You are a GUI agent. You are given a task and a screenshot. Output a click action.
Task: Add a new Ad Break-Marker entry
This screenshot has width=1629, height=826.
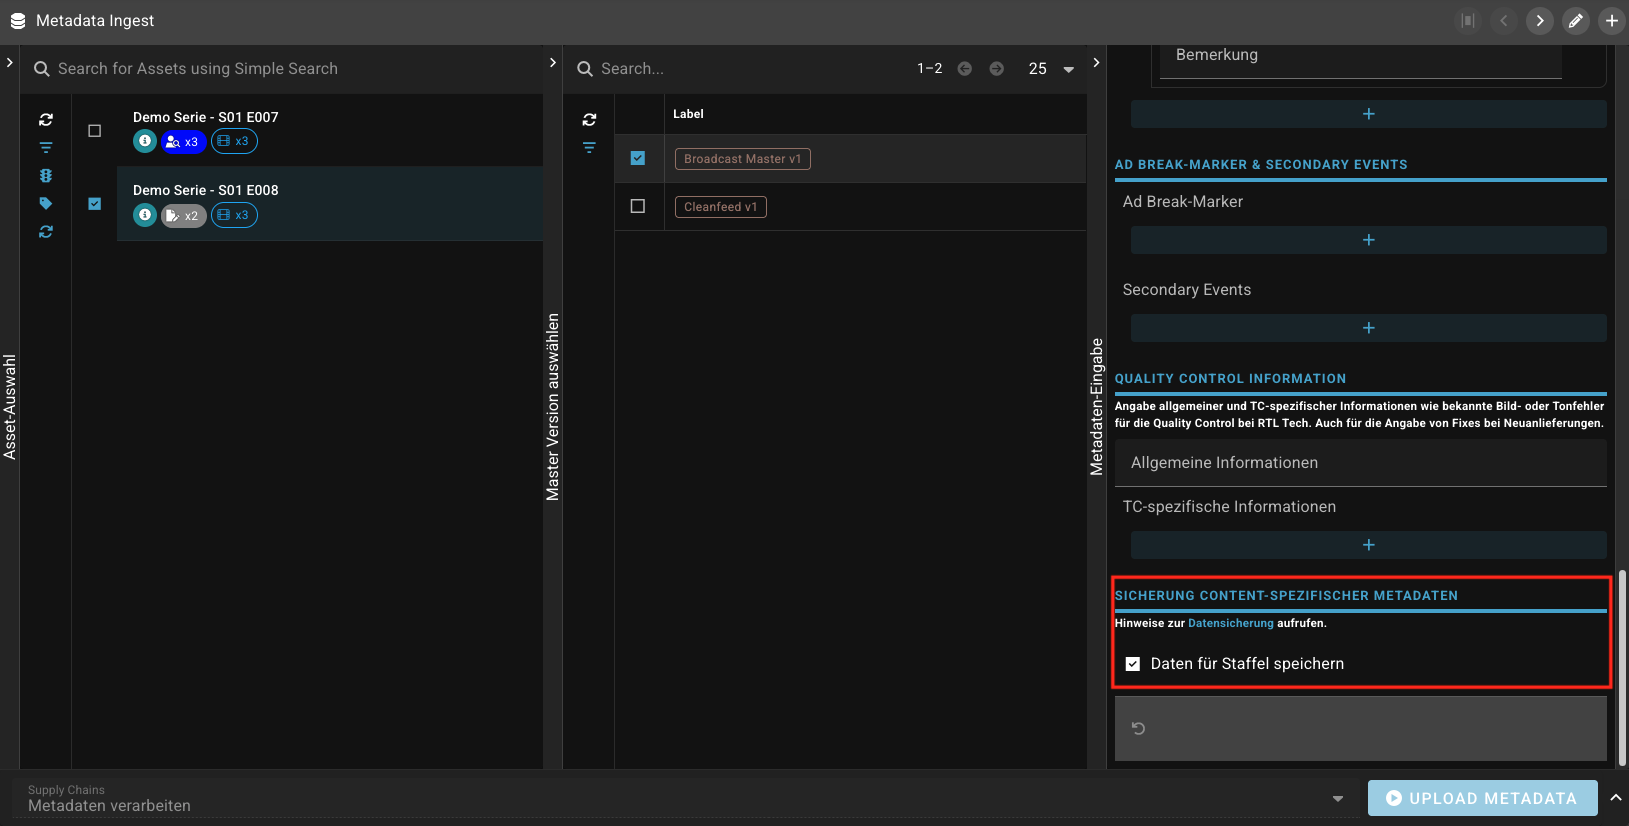click(x=1368, y=240)
